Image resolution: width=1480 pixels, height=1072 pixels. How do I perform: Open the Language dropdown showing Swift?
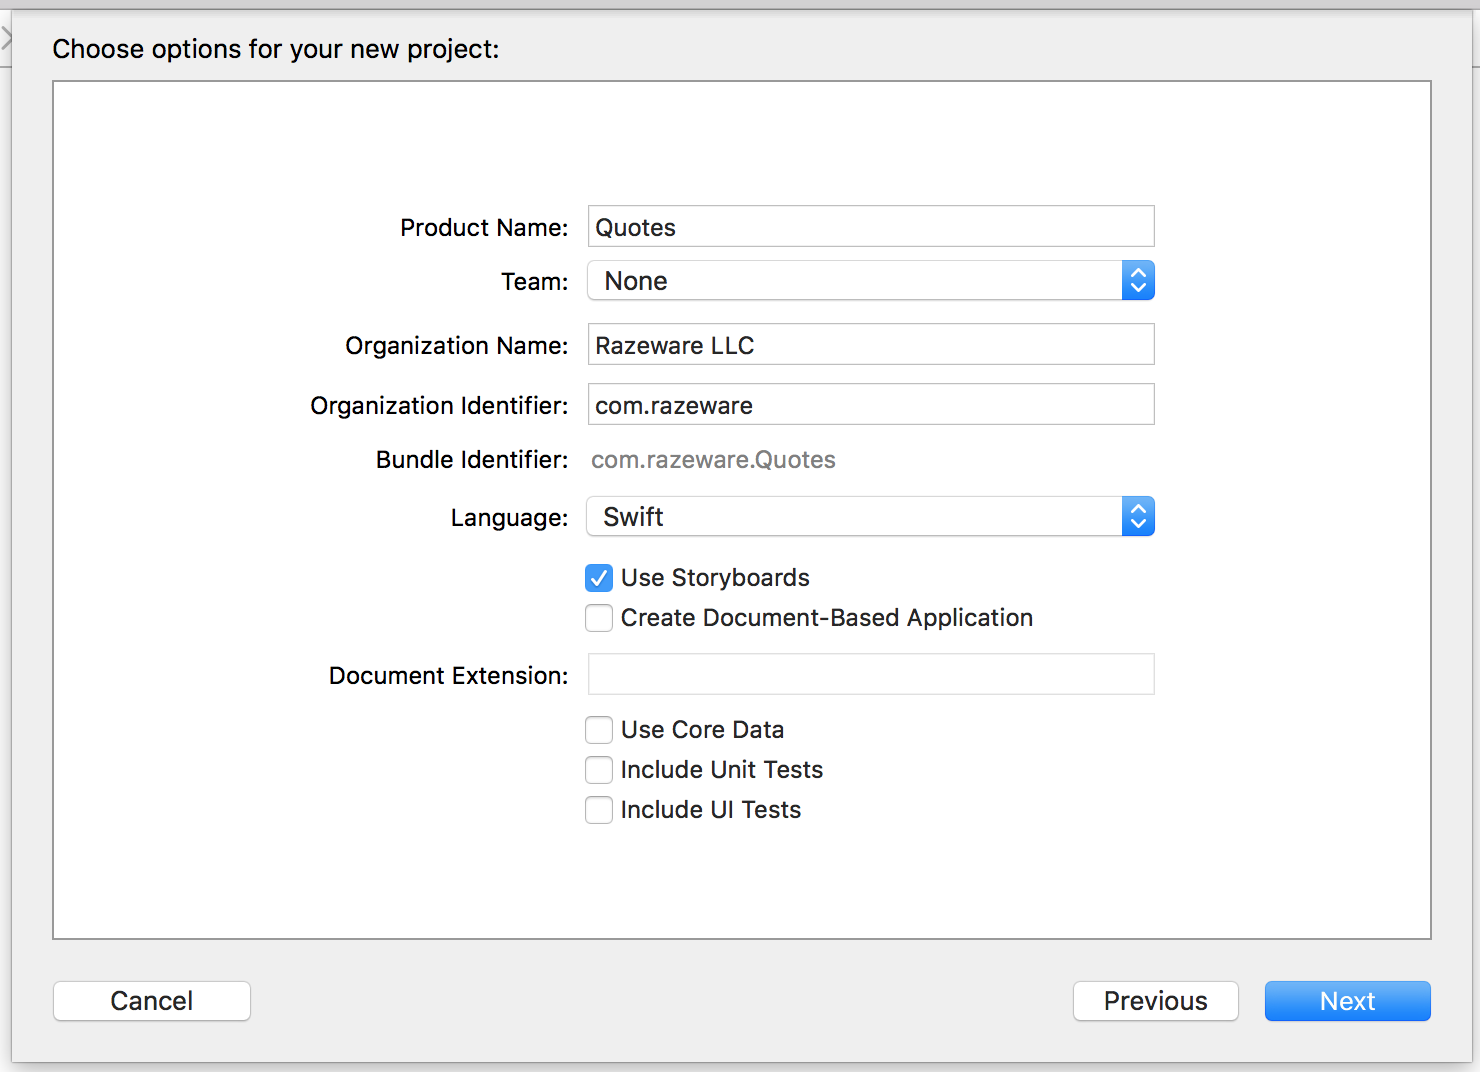point(855,517)
